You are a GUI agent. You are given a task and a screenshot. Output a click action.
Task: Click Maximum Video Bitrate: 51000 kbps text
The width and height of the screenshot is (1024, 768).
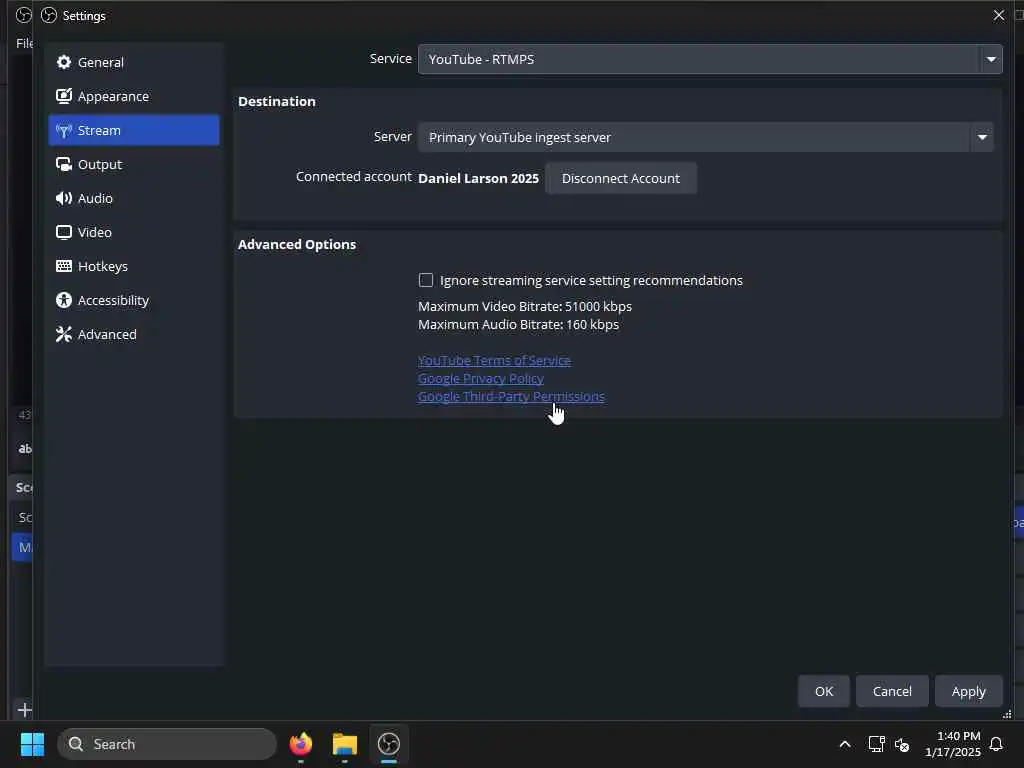coord(525,306)
